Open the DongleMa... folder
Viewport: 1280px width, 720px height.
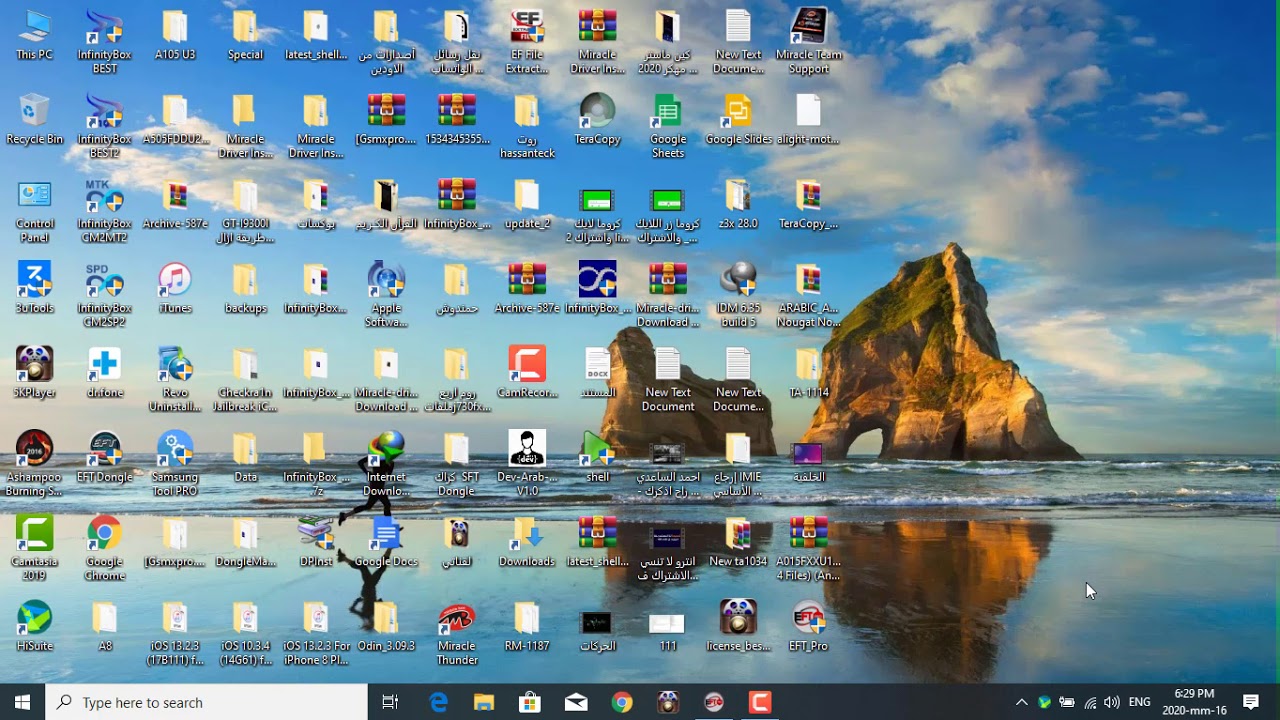pos(245,541)
